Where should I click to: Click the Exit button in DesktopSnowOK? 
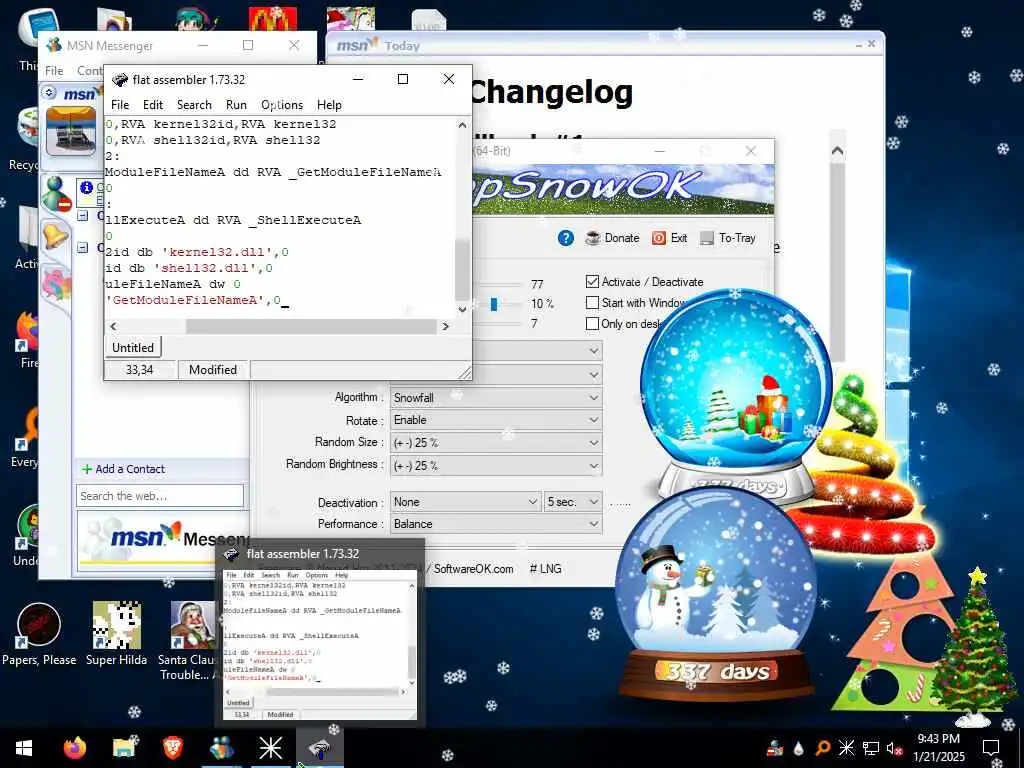tap(669, 238)
